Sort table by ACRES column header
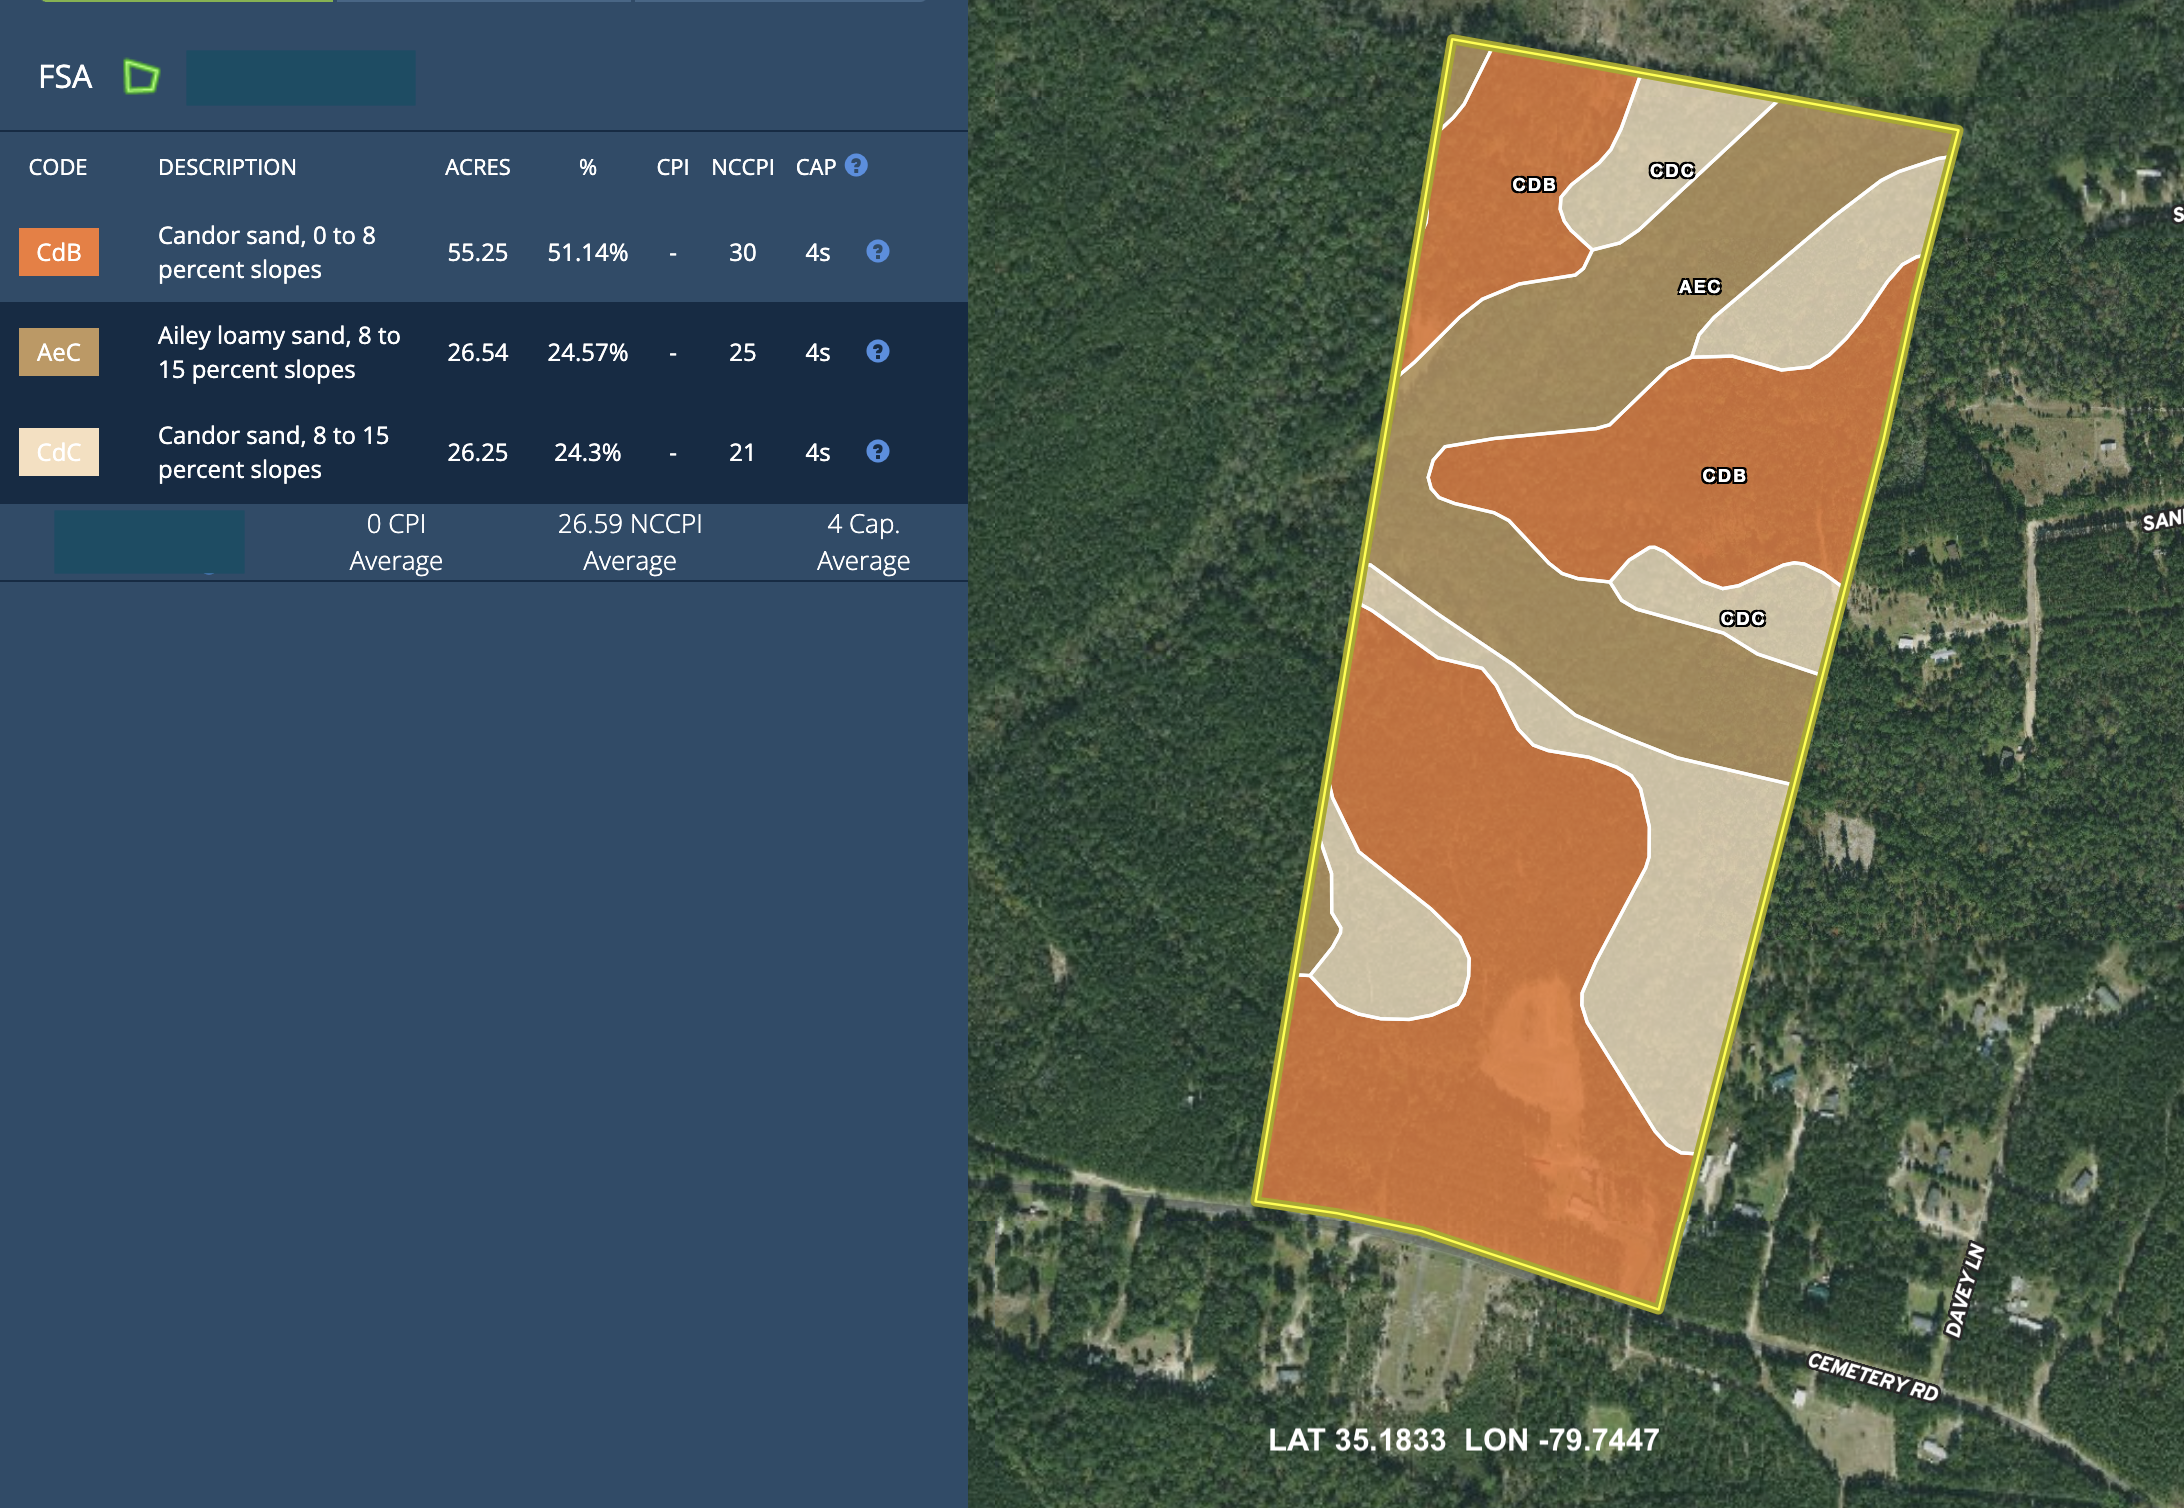 477,167
